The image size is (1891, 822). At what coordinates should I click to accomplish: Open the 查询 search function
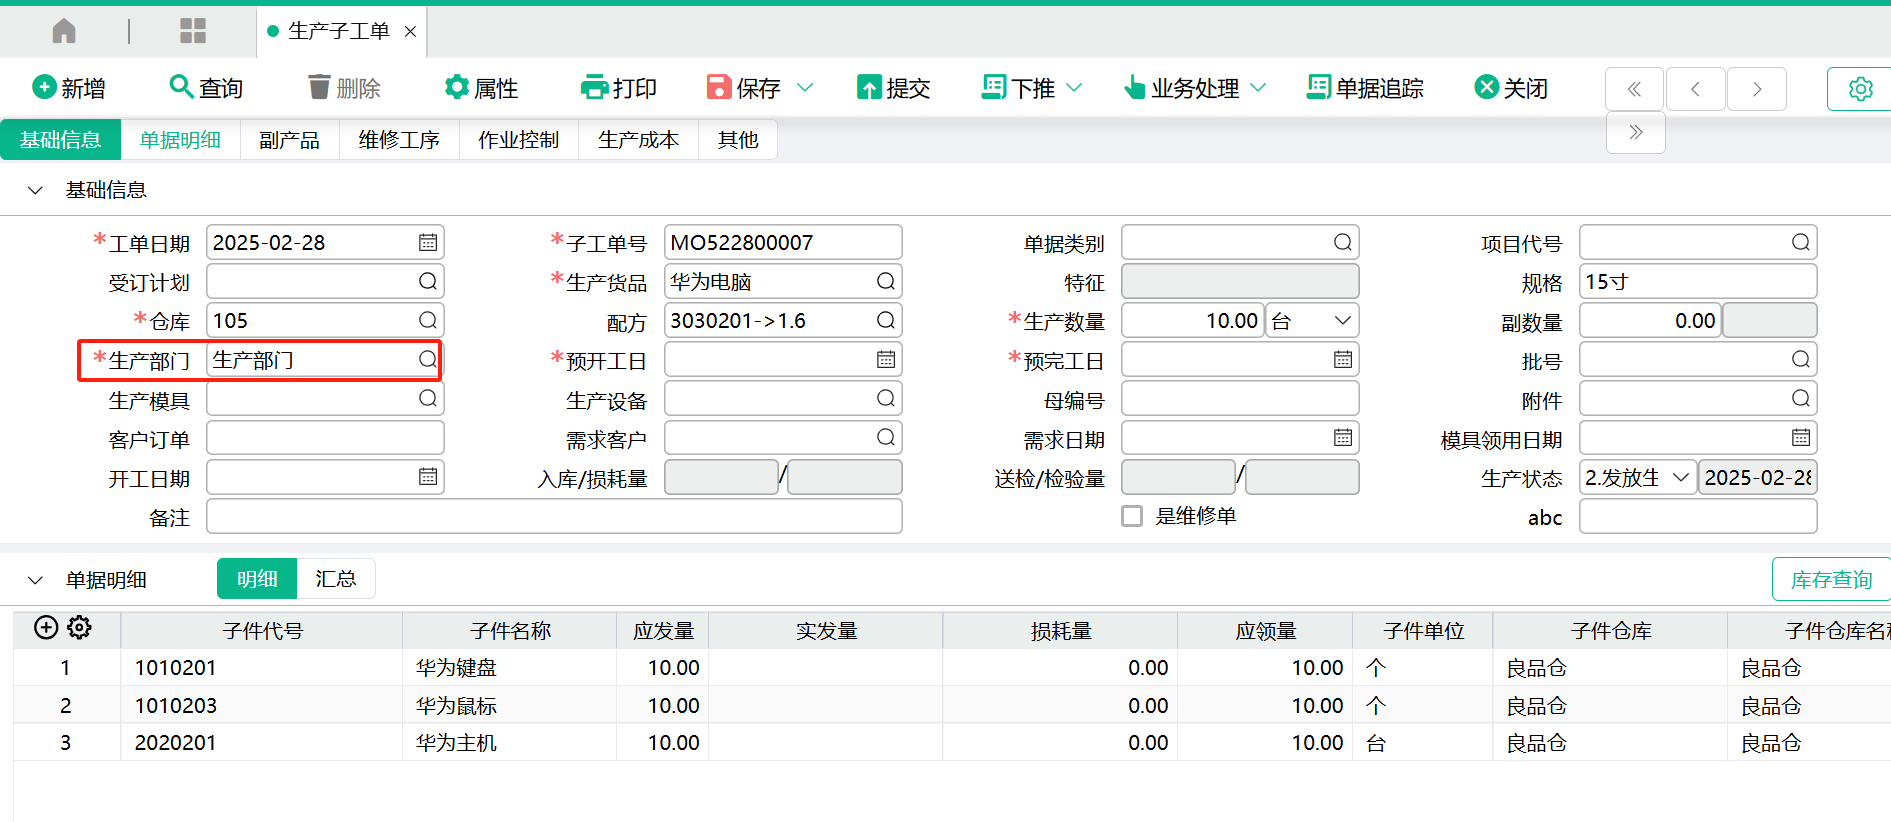point(206,88)
